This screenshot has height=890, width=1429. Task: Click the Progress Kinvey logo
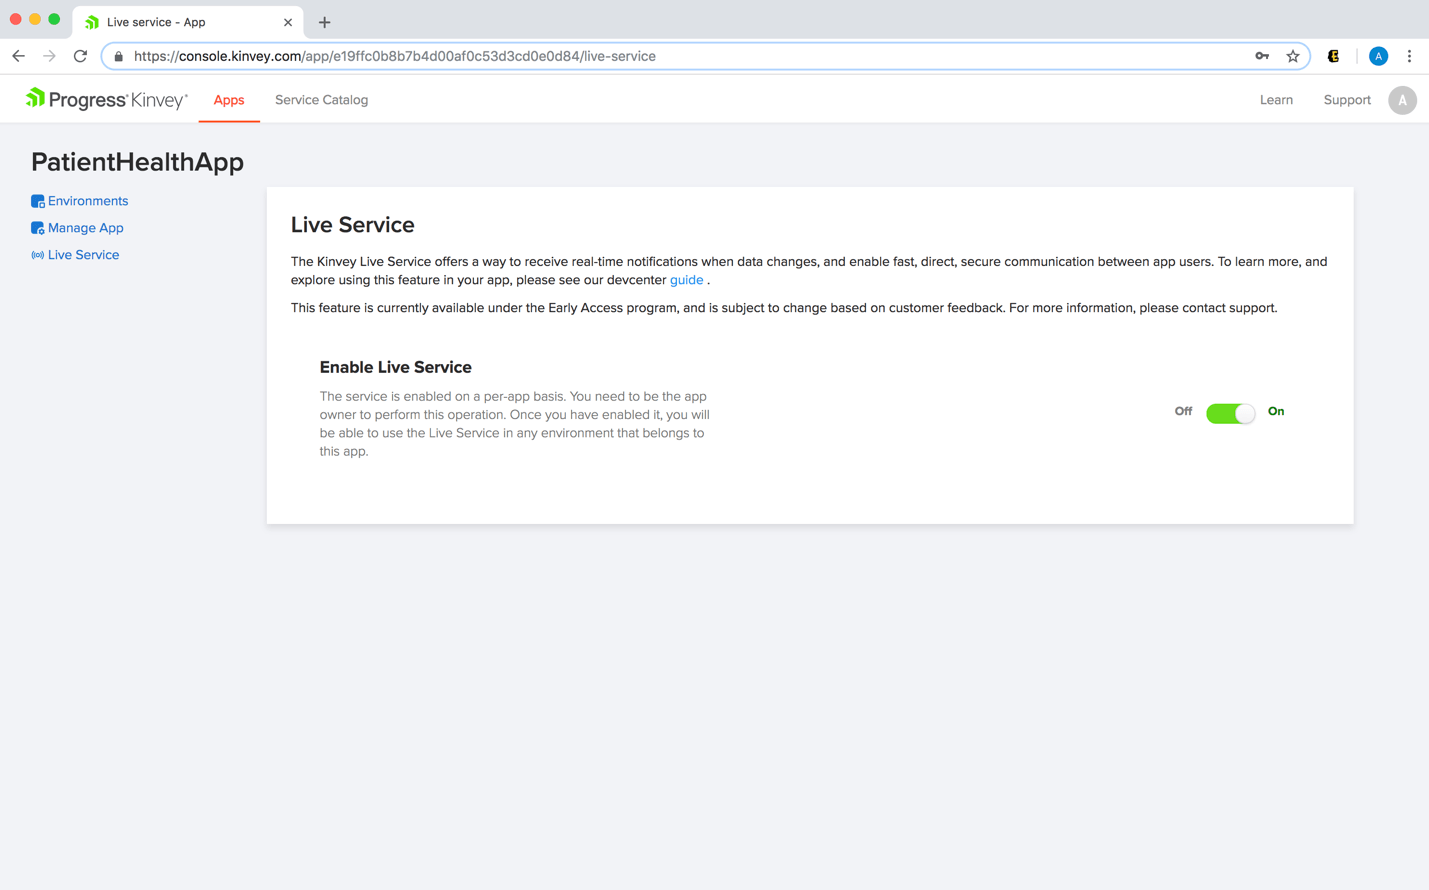(x=105, y=99)
